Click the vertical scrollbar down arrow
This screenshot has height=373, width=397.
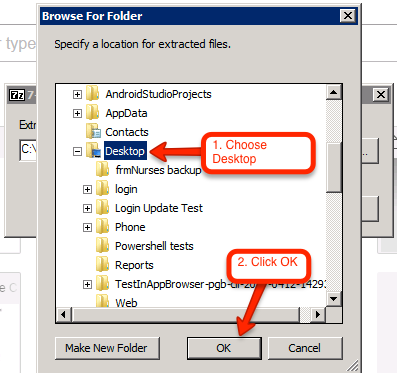(x=334, y=299)
